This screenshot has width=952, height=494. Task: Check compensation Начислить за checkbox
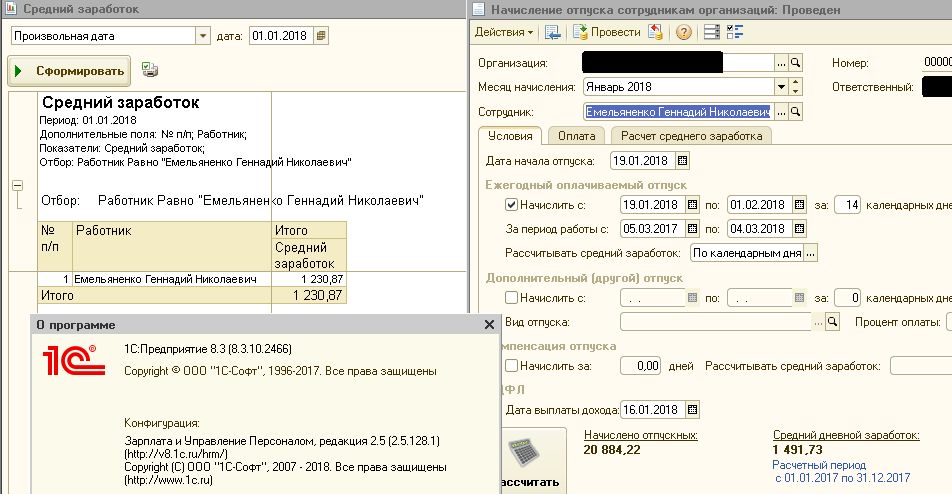point(511,365)
